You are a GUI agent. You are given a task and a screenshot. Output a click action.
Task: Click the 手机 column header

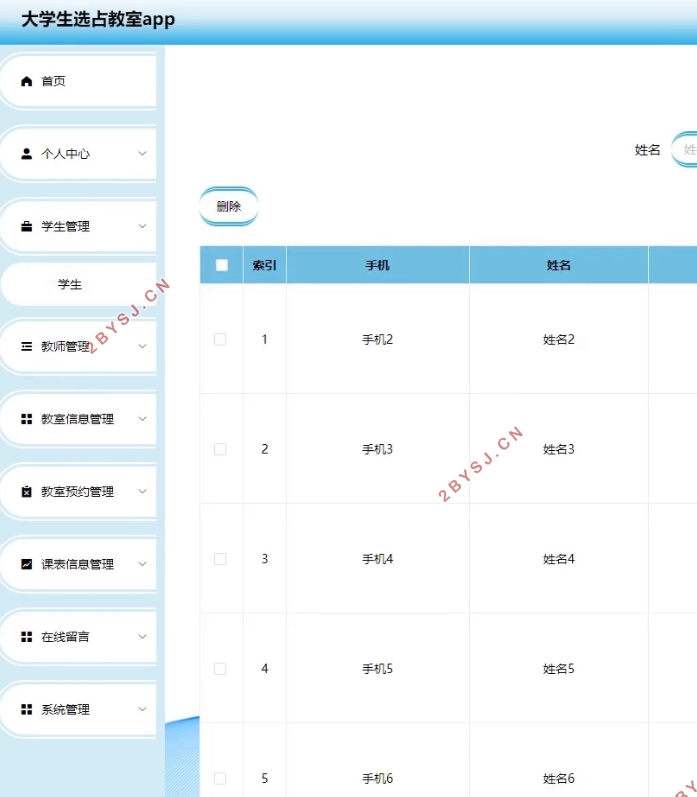tap(378, 265)
